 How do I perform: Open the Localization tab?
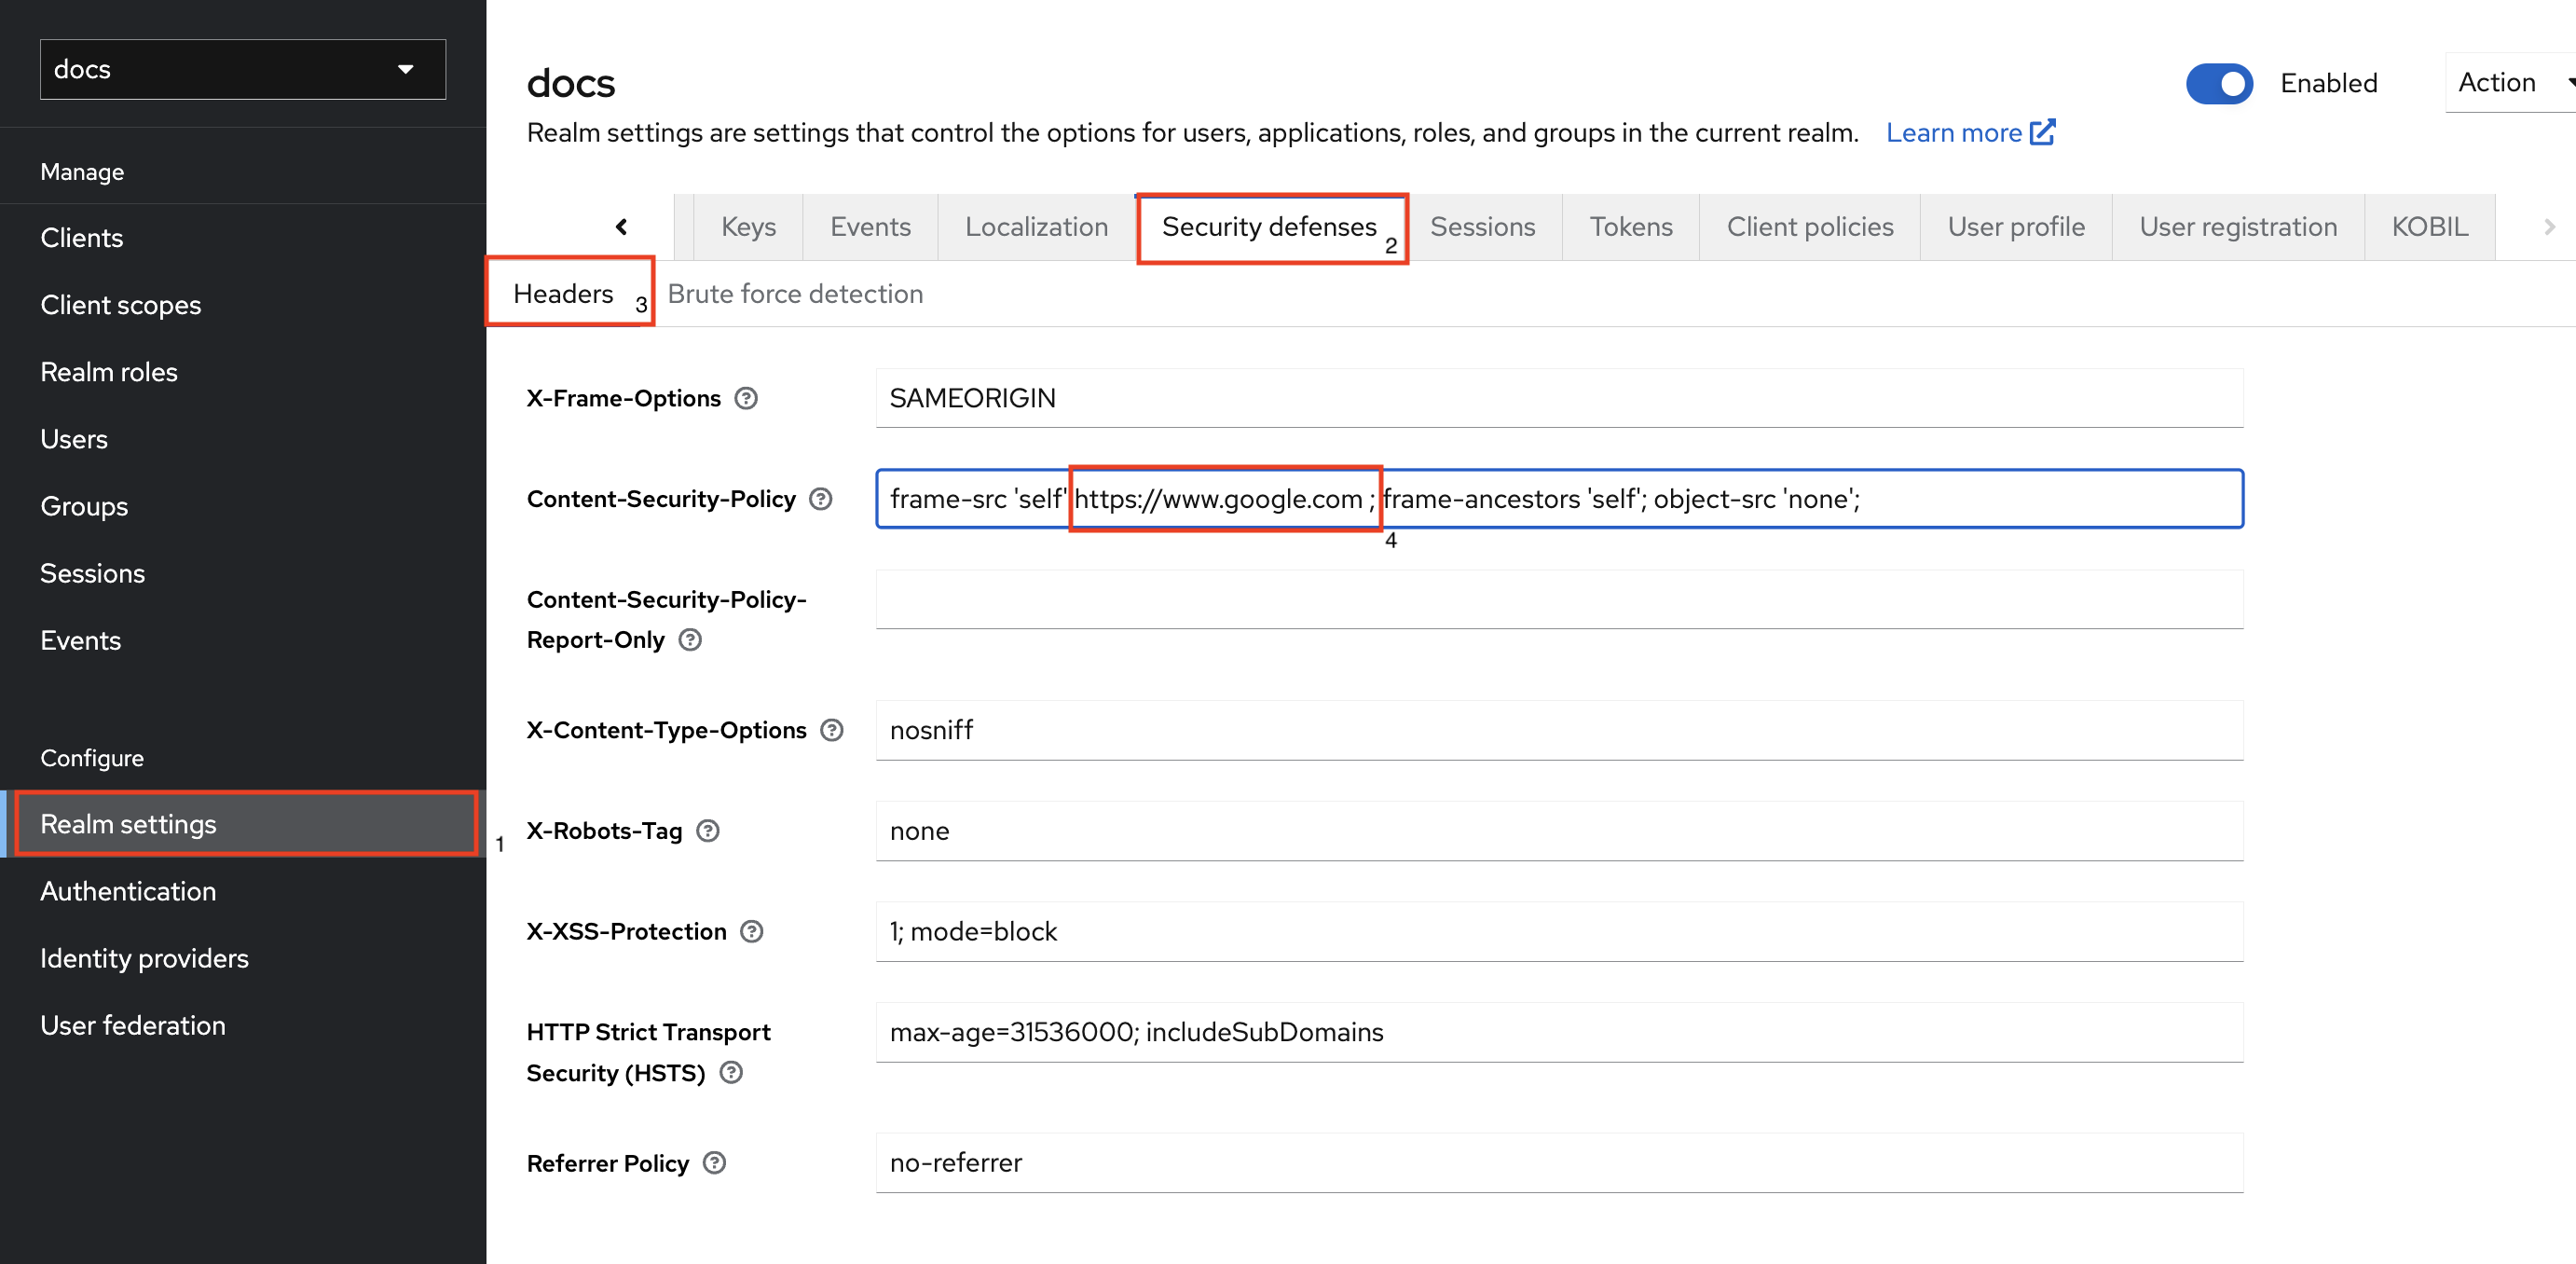click(1036, 227)
